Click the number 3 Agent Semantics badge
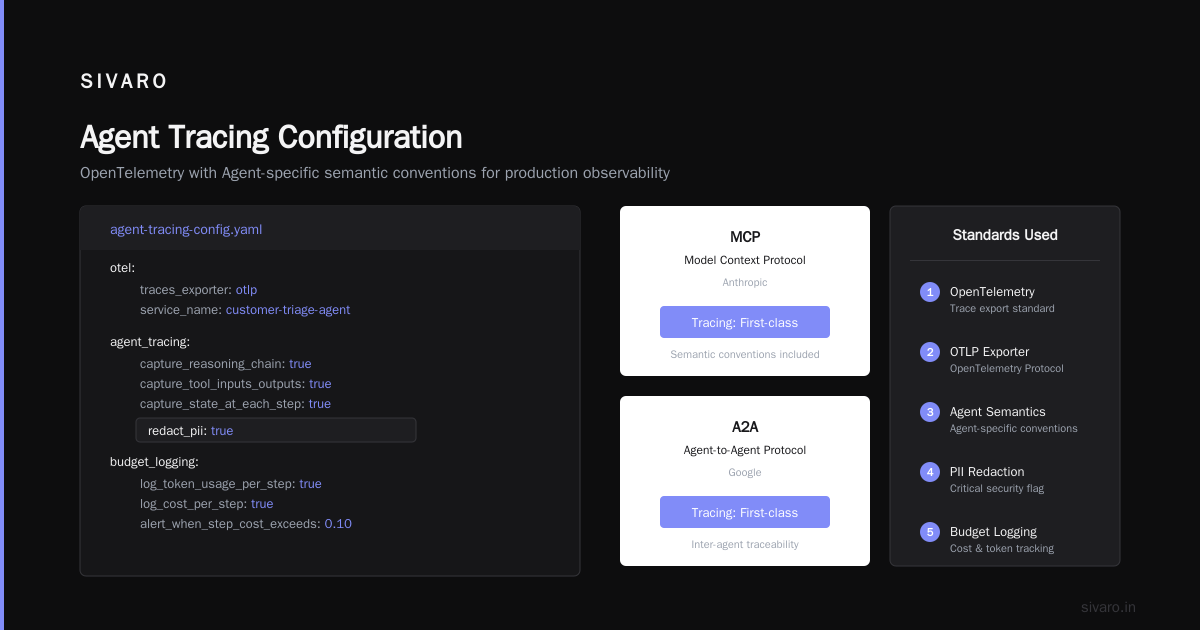The width and height of the screenshot is (1200, 630). point(930,412)
